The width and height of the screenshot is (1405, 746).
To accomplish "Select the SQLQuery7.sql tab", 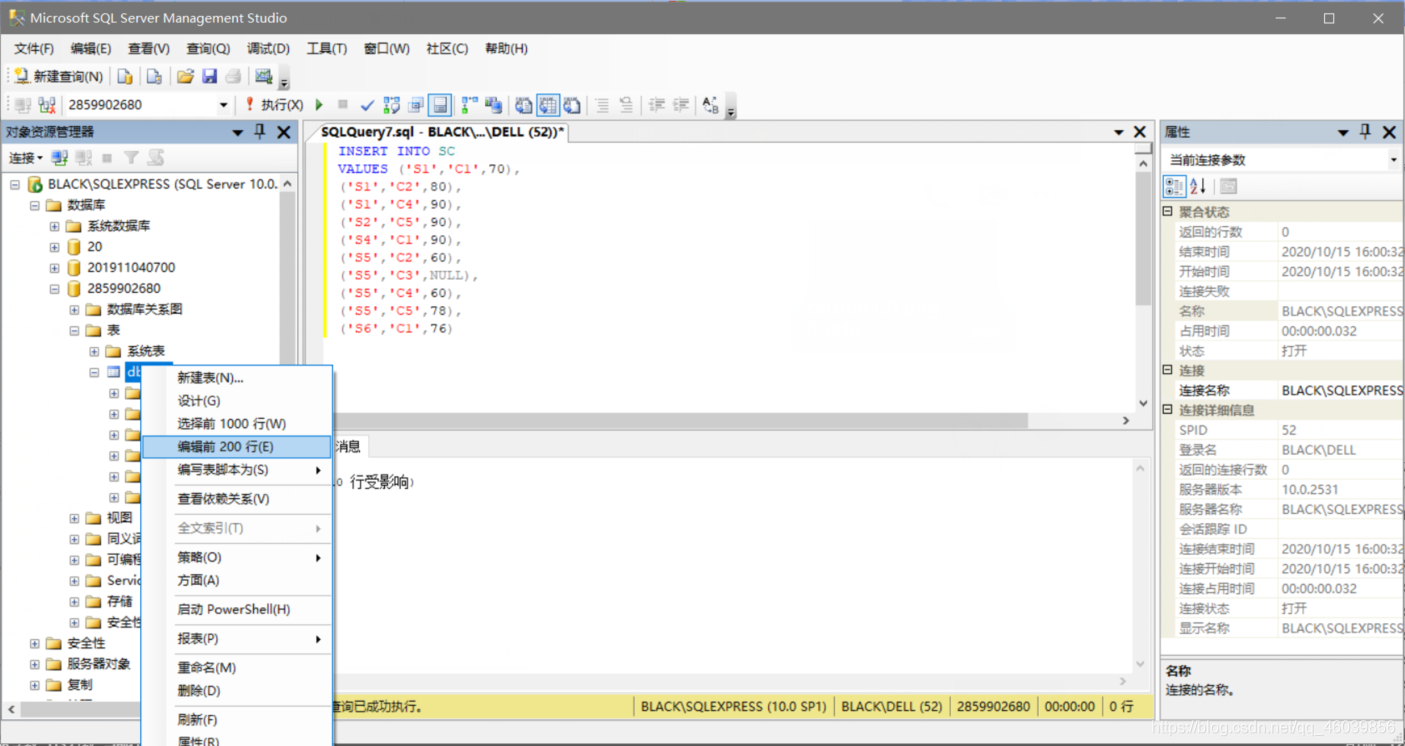I will [442, 132].
